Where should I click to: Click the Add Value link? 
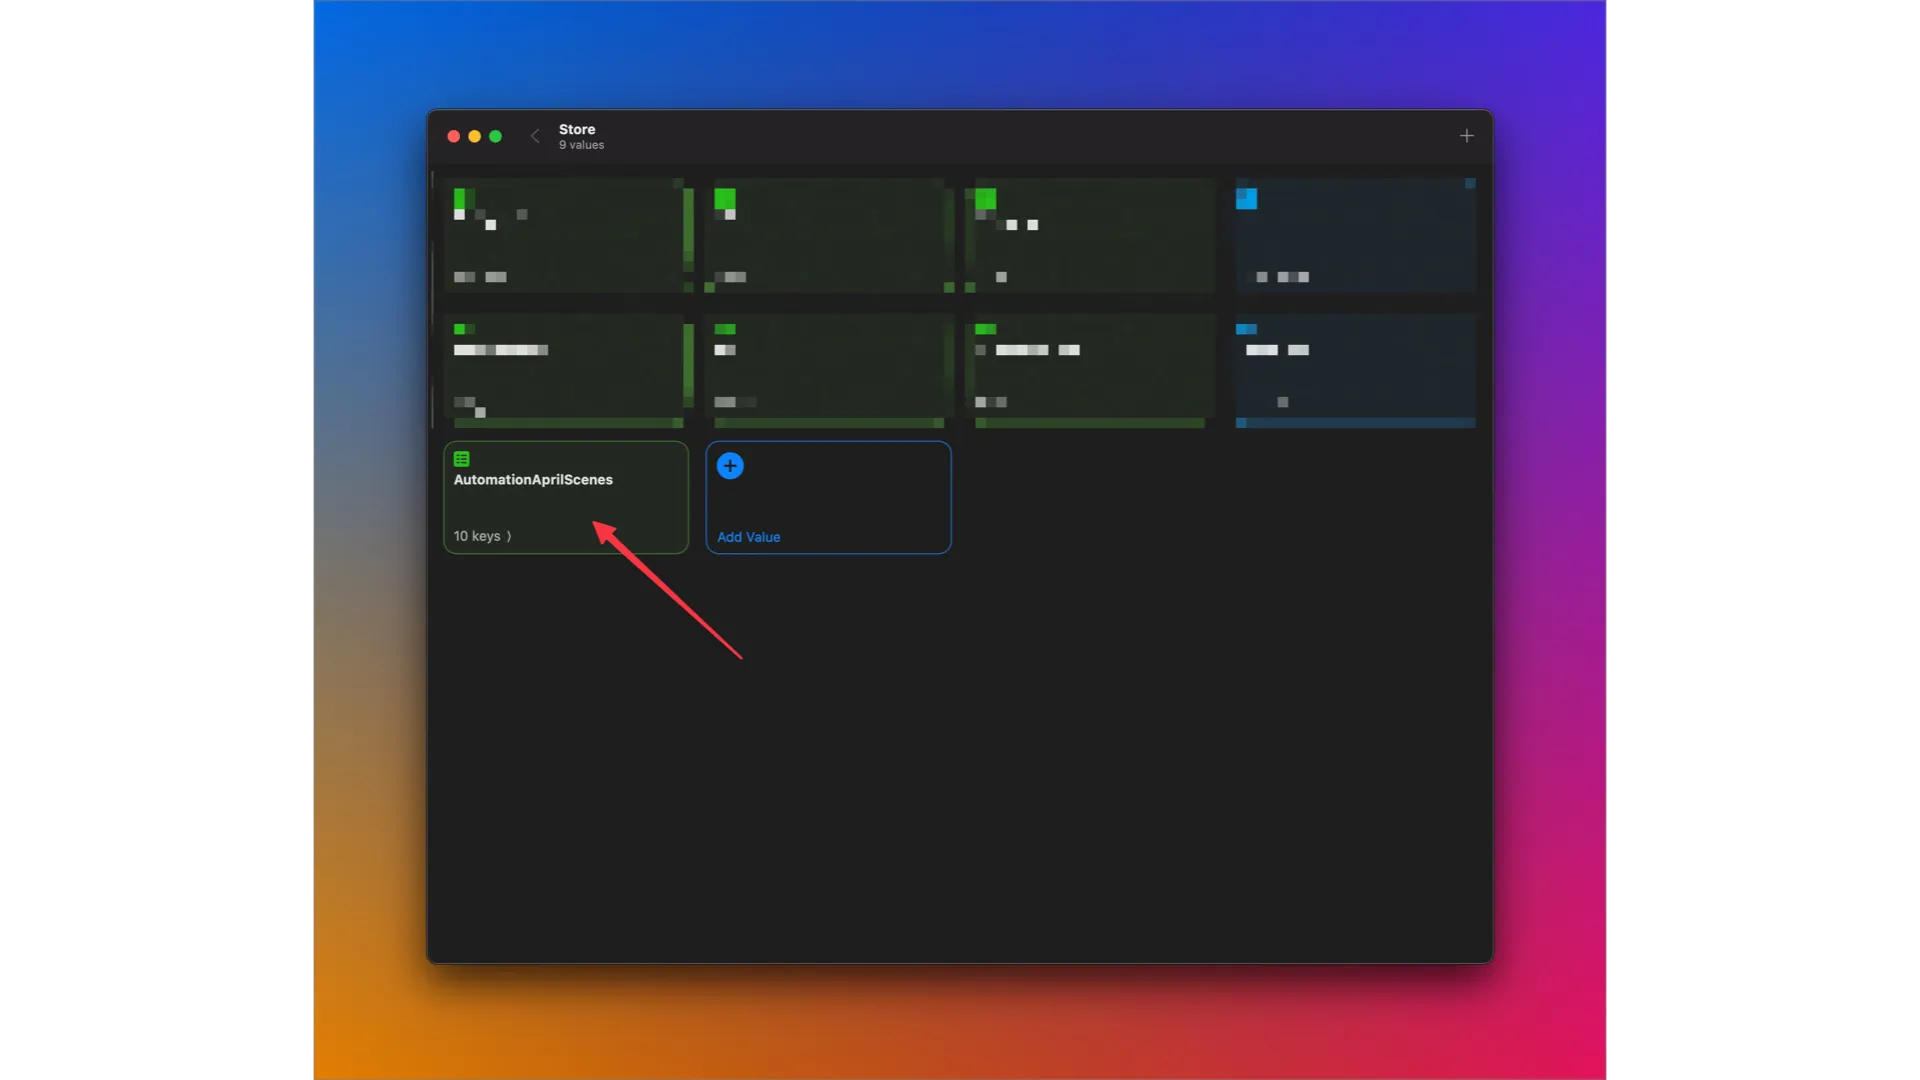coord(748,537)
